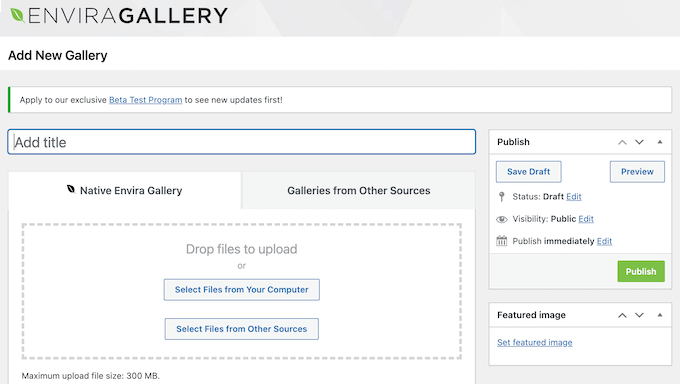Click the Save Draft button
The image size is (680, 384).
[x=529, y=172]
